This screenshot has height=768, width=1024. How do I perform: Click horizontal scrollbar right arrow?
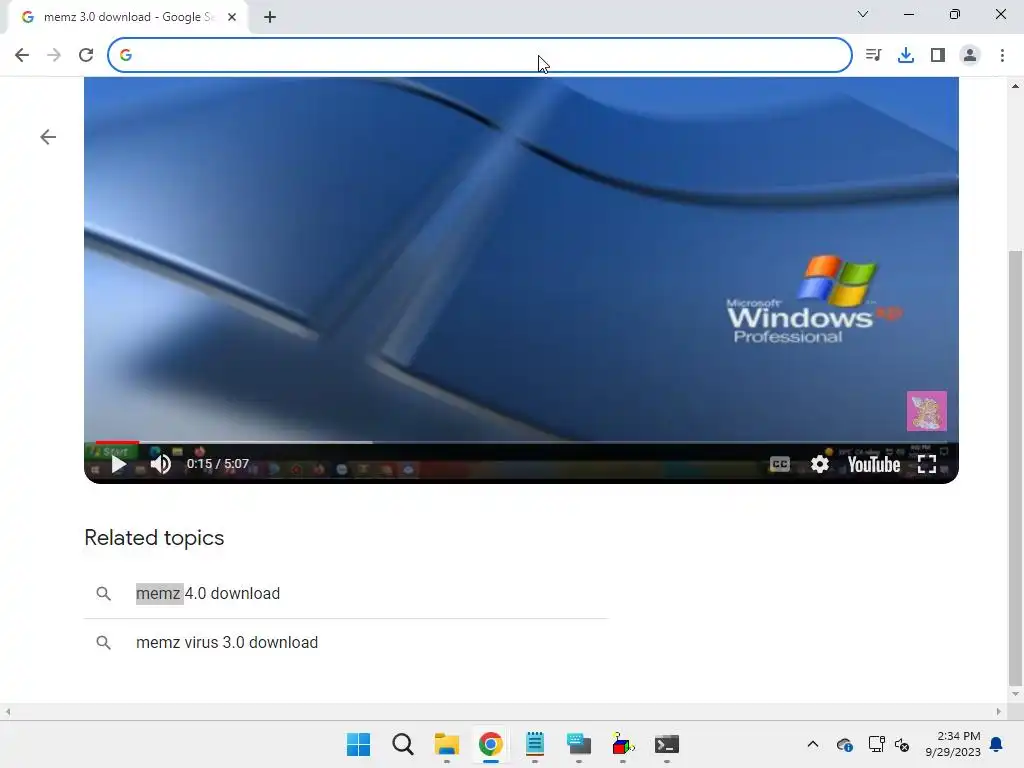point(999,712)
